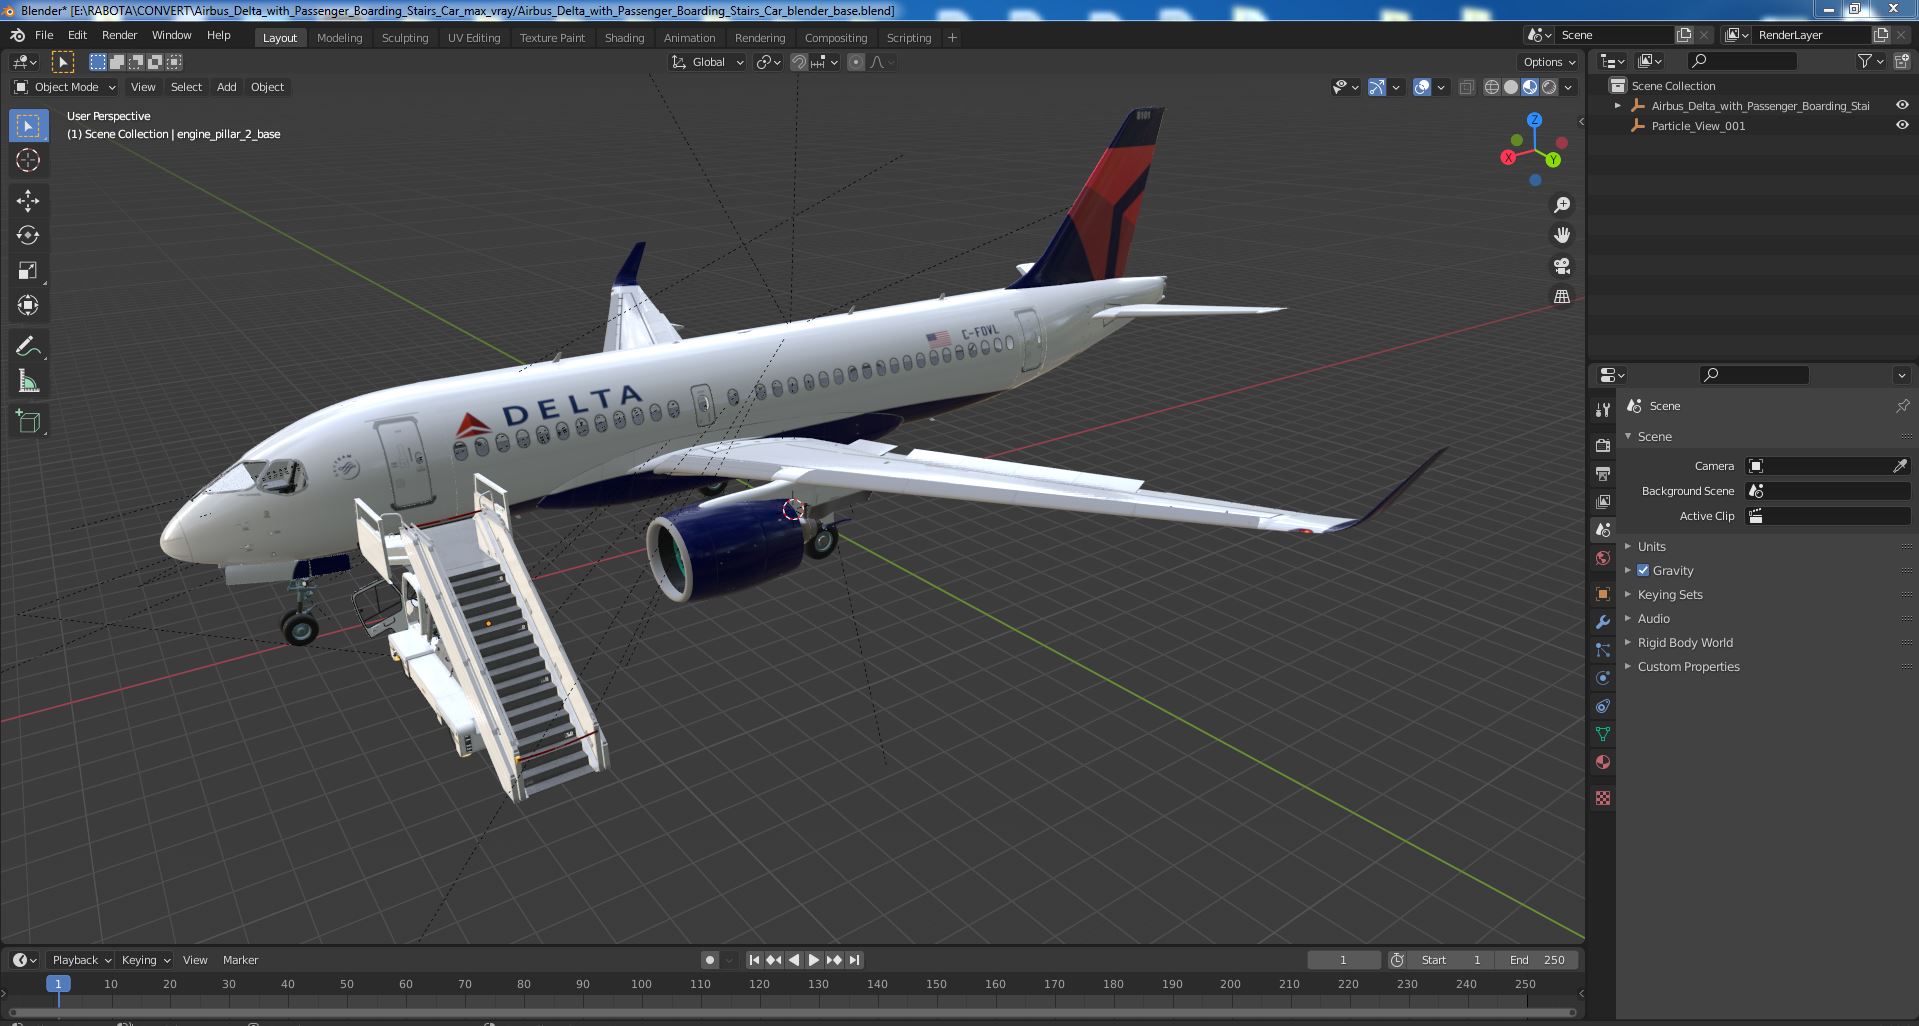Expand the Audio panel
Image resolution: width=1919 pixels, height=1026 pixels.
(x=1653, y=618)
